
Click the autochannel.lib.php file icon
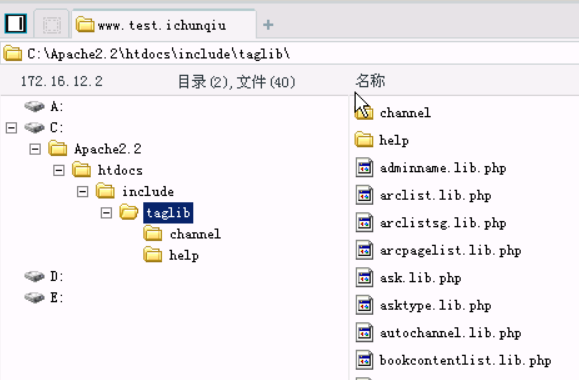pyautogui.click(x=364, y=333)
